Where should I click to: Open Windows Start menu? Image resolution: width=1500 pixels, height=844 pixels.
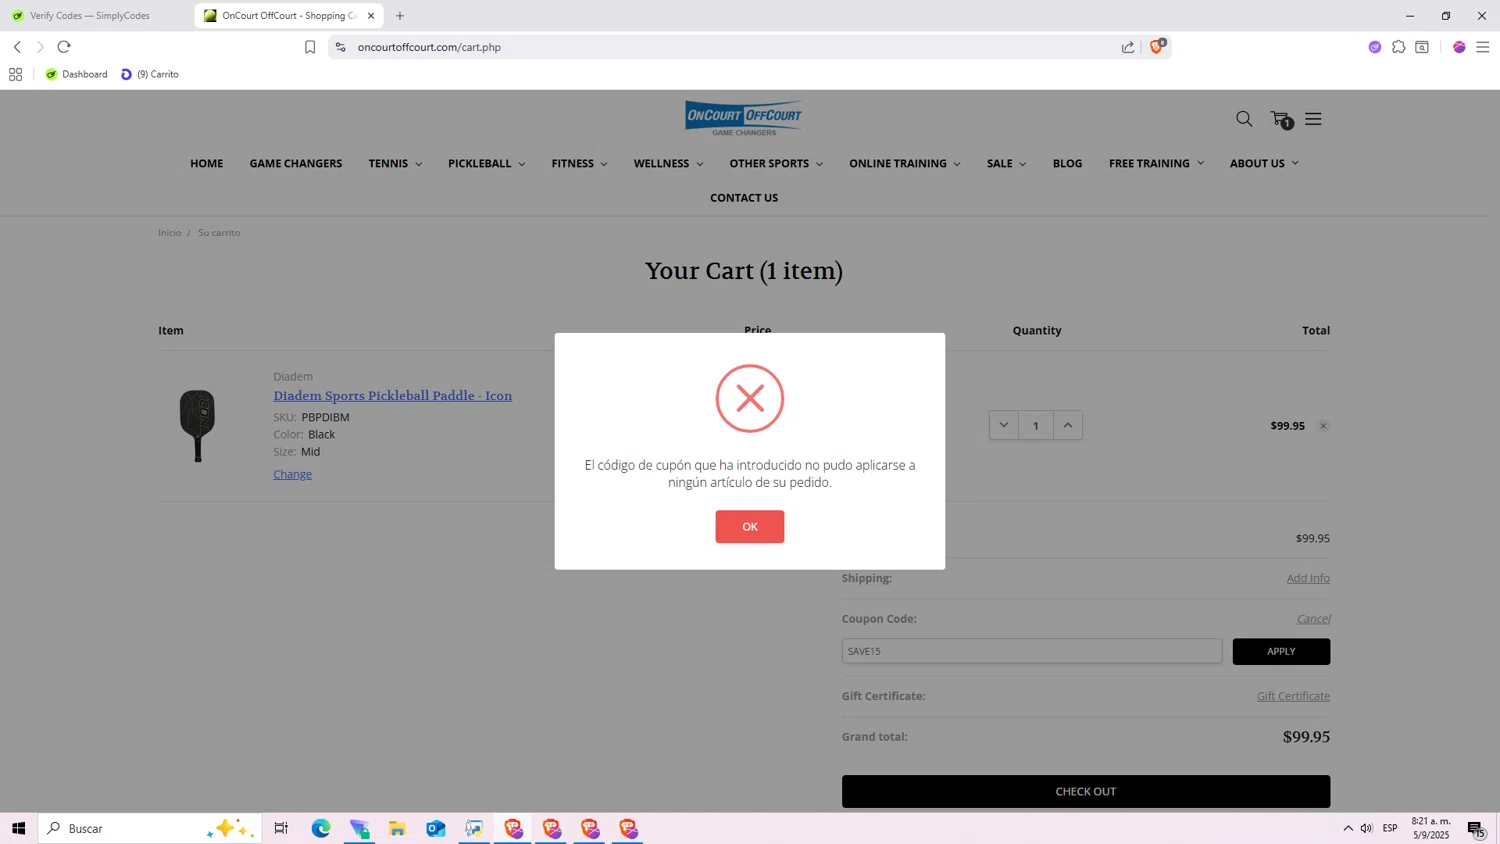[x=18, y=828]
